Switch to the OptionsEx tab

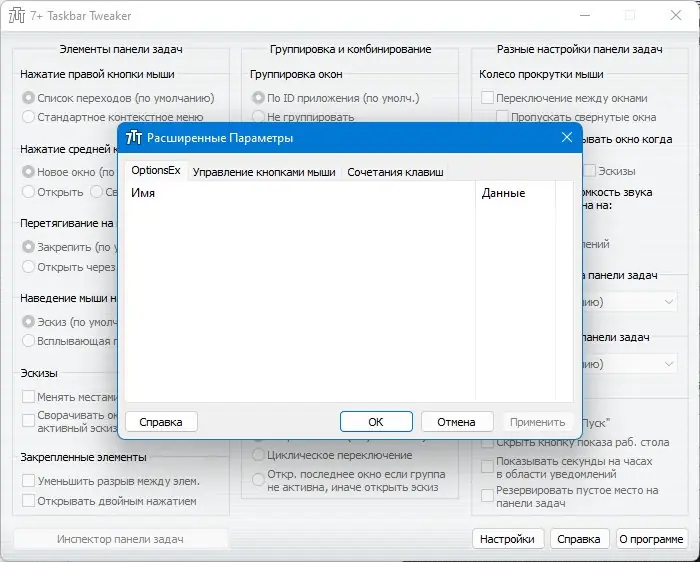(x=156, y=171)
